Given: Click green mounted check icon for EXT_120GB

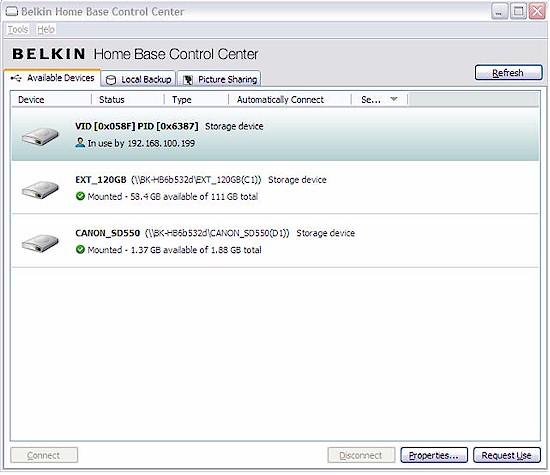Looking at the screenshot, I should [x=80, y=196].
